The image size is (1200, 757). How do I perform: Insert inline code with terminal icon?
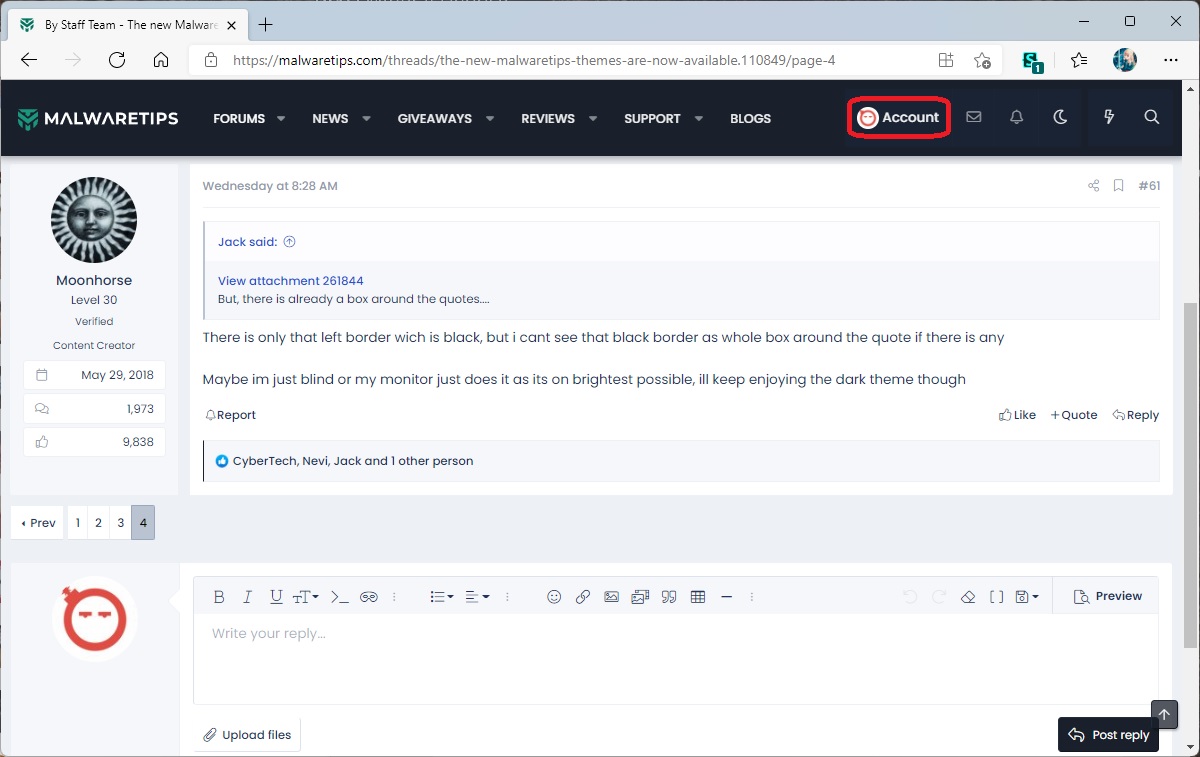tap(339, 597)
